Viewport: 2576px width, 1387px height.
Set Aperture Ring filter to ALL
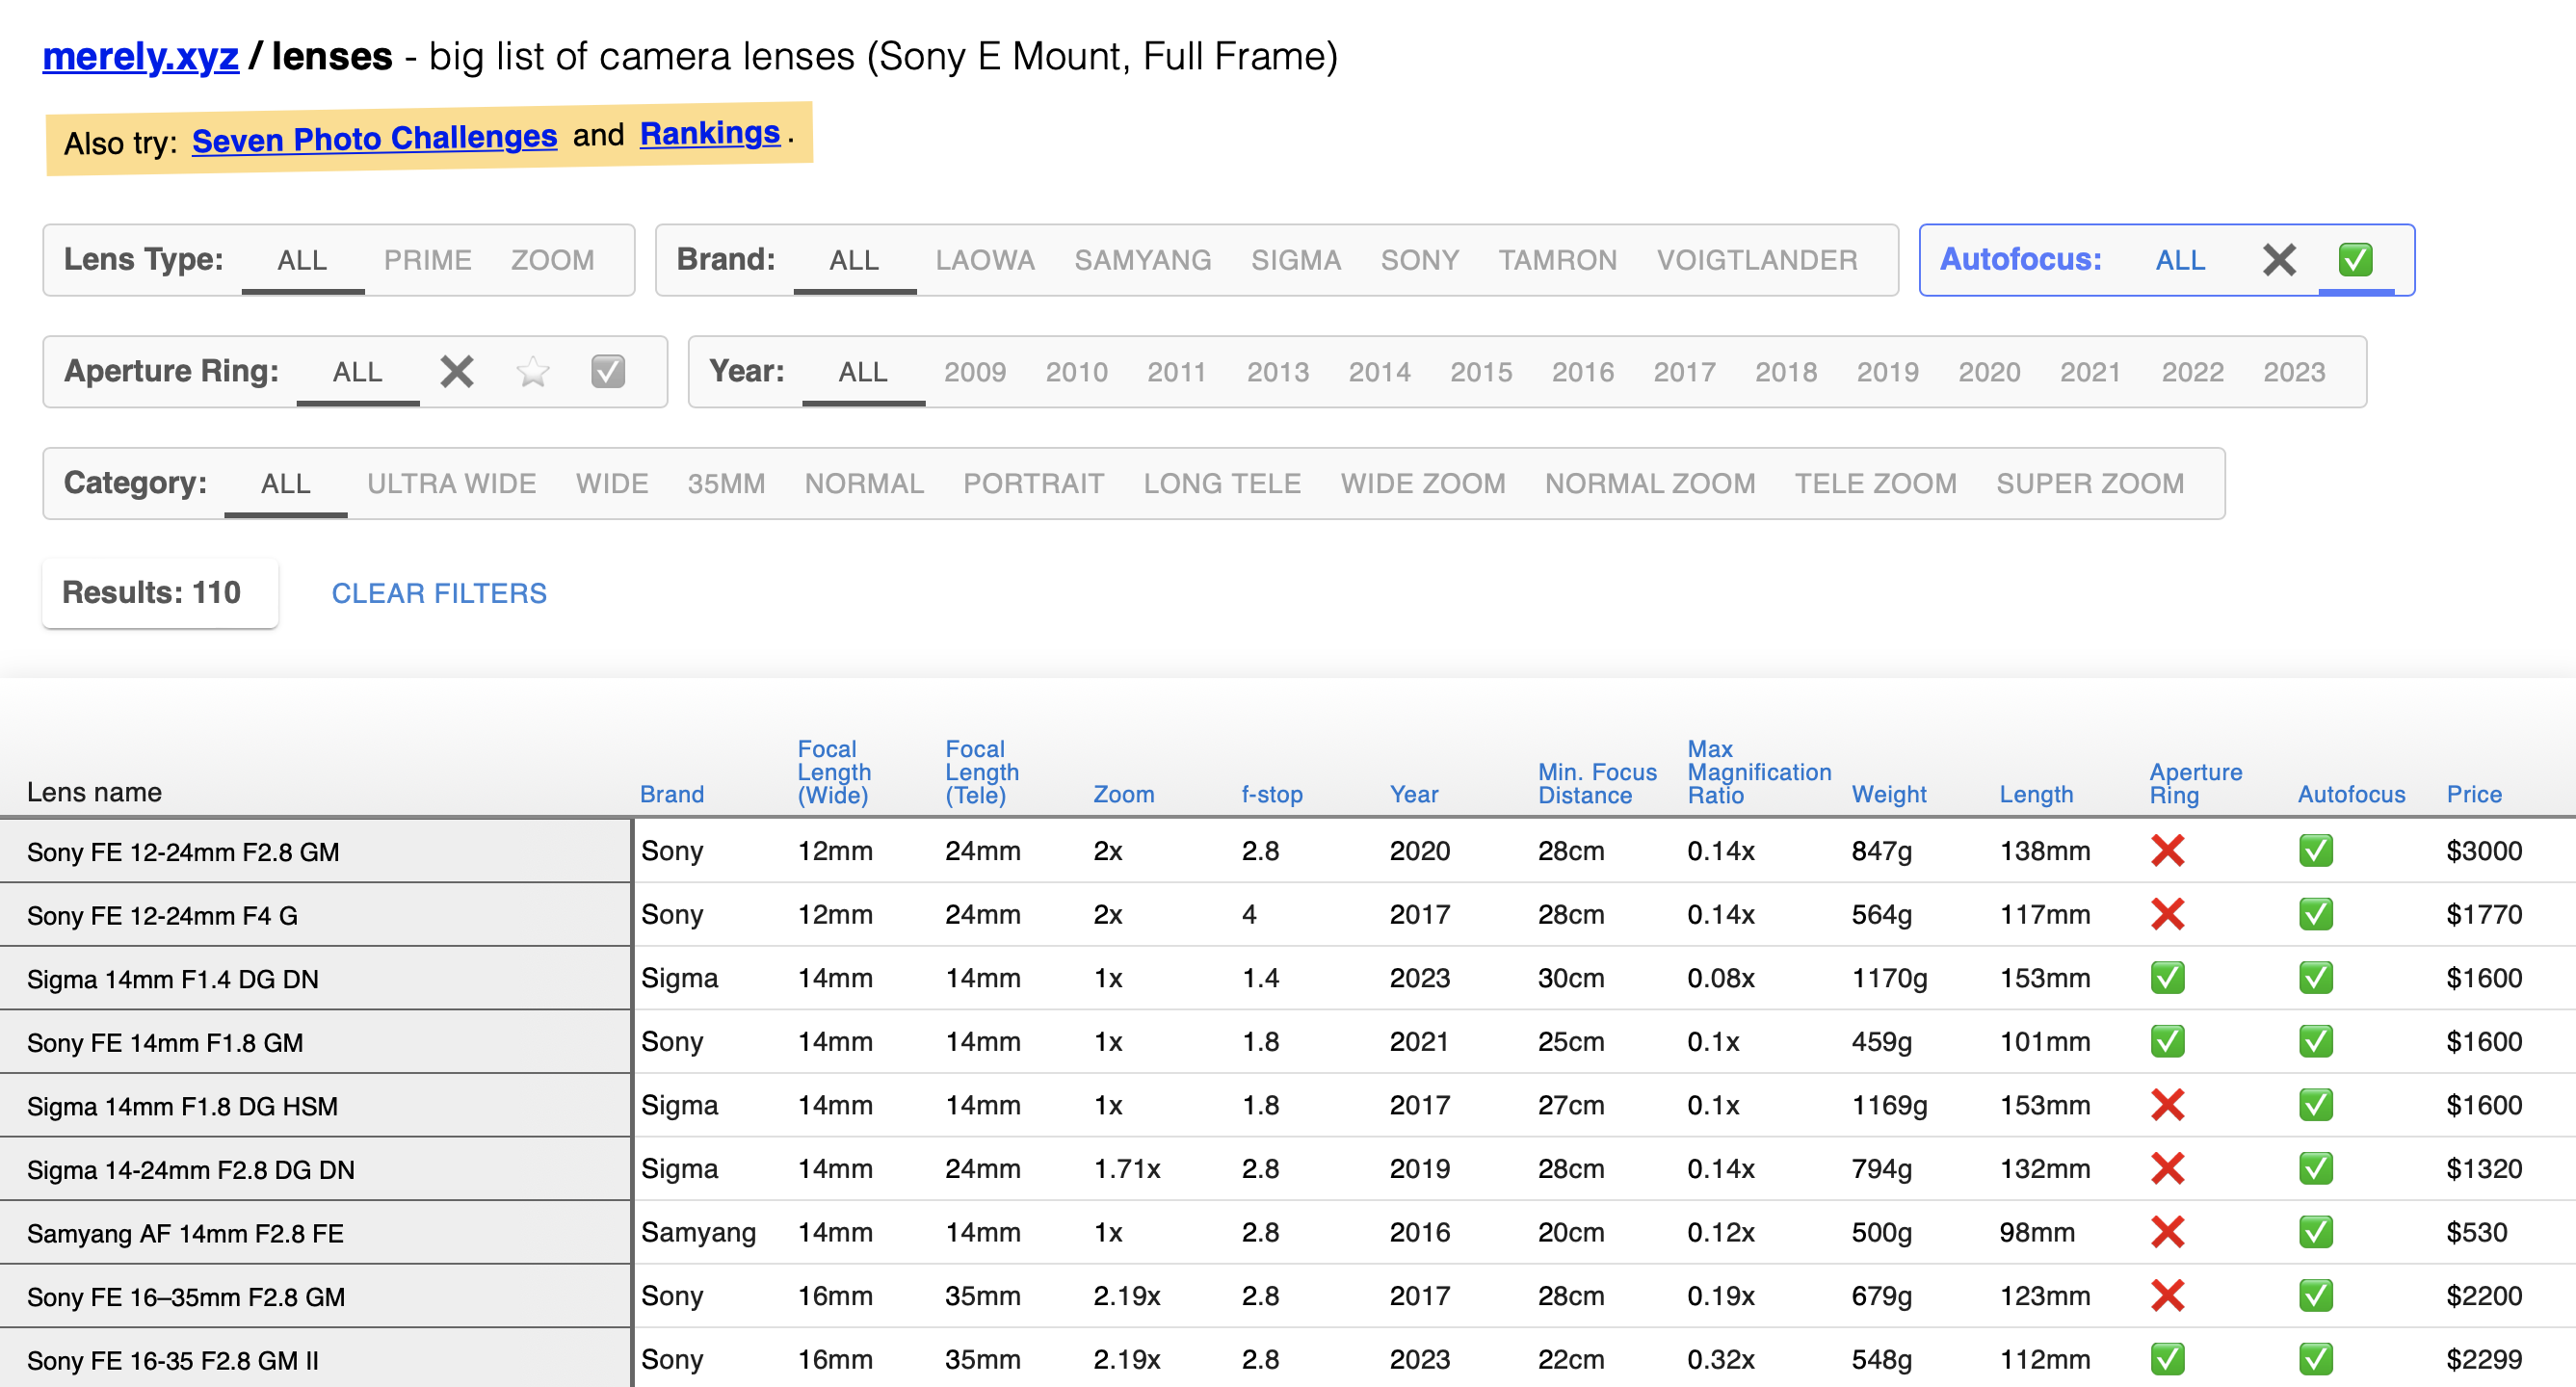(x=357, y=372)
